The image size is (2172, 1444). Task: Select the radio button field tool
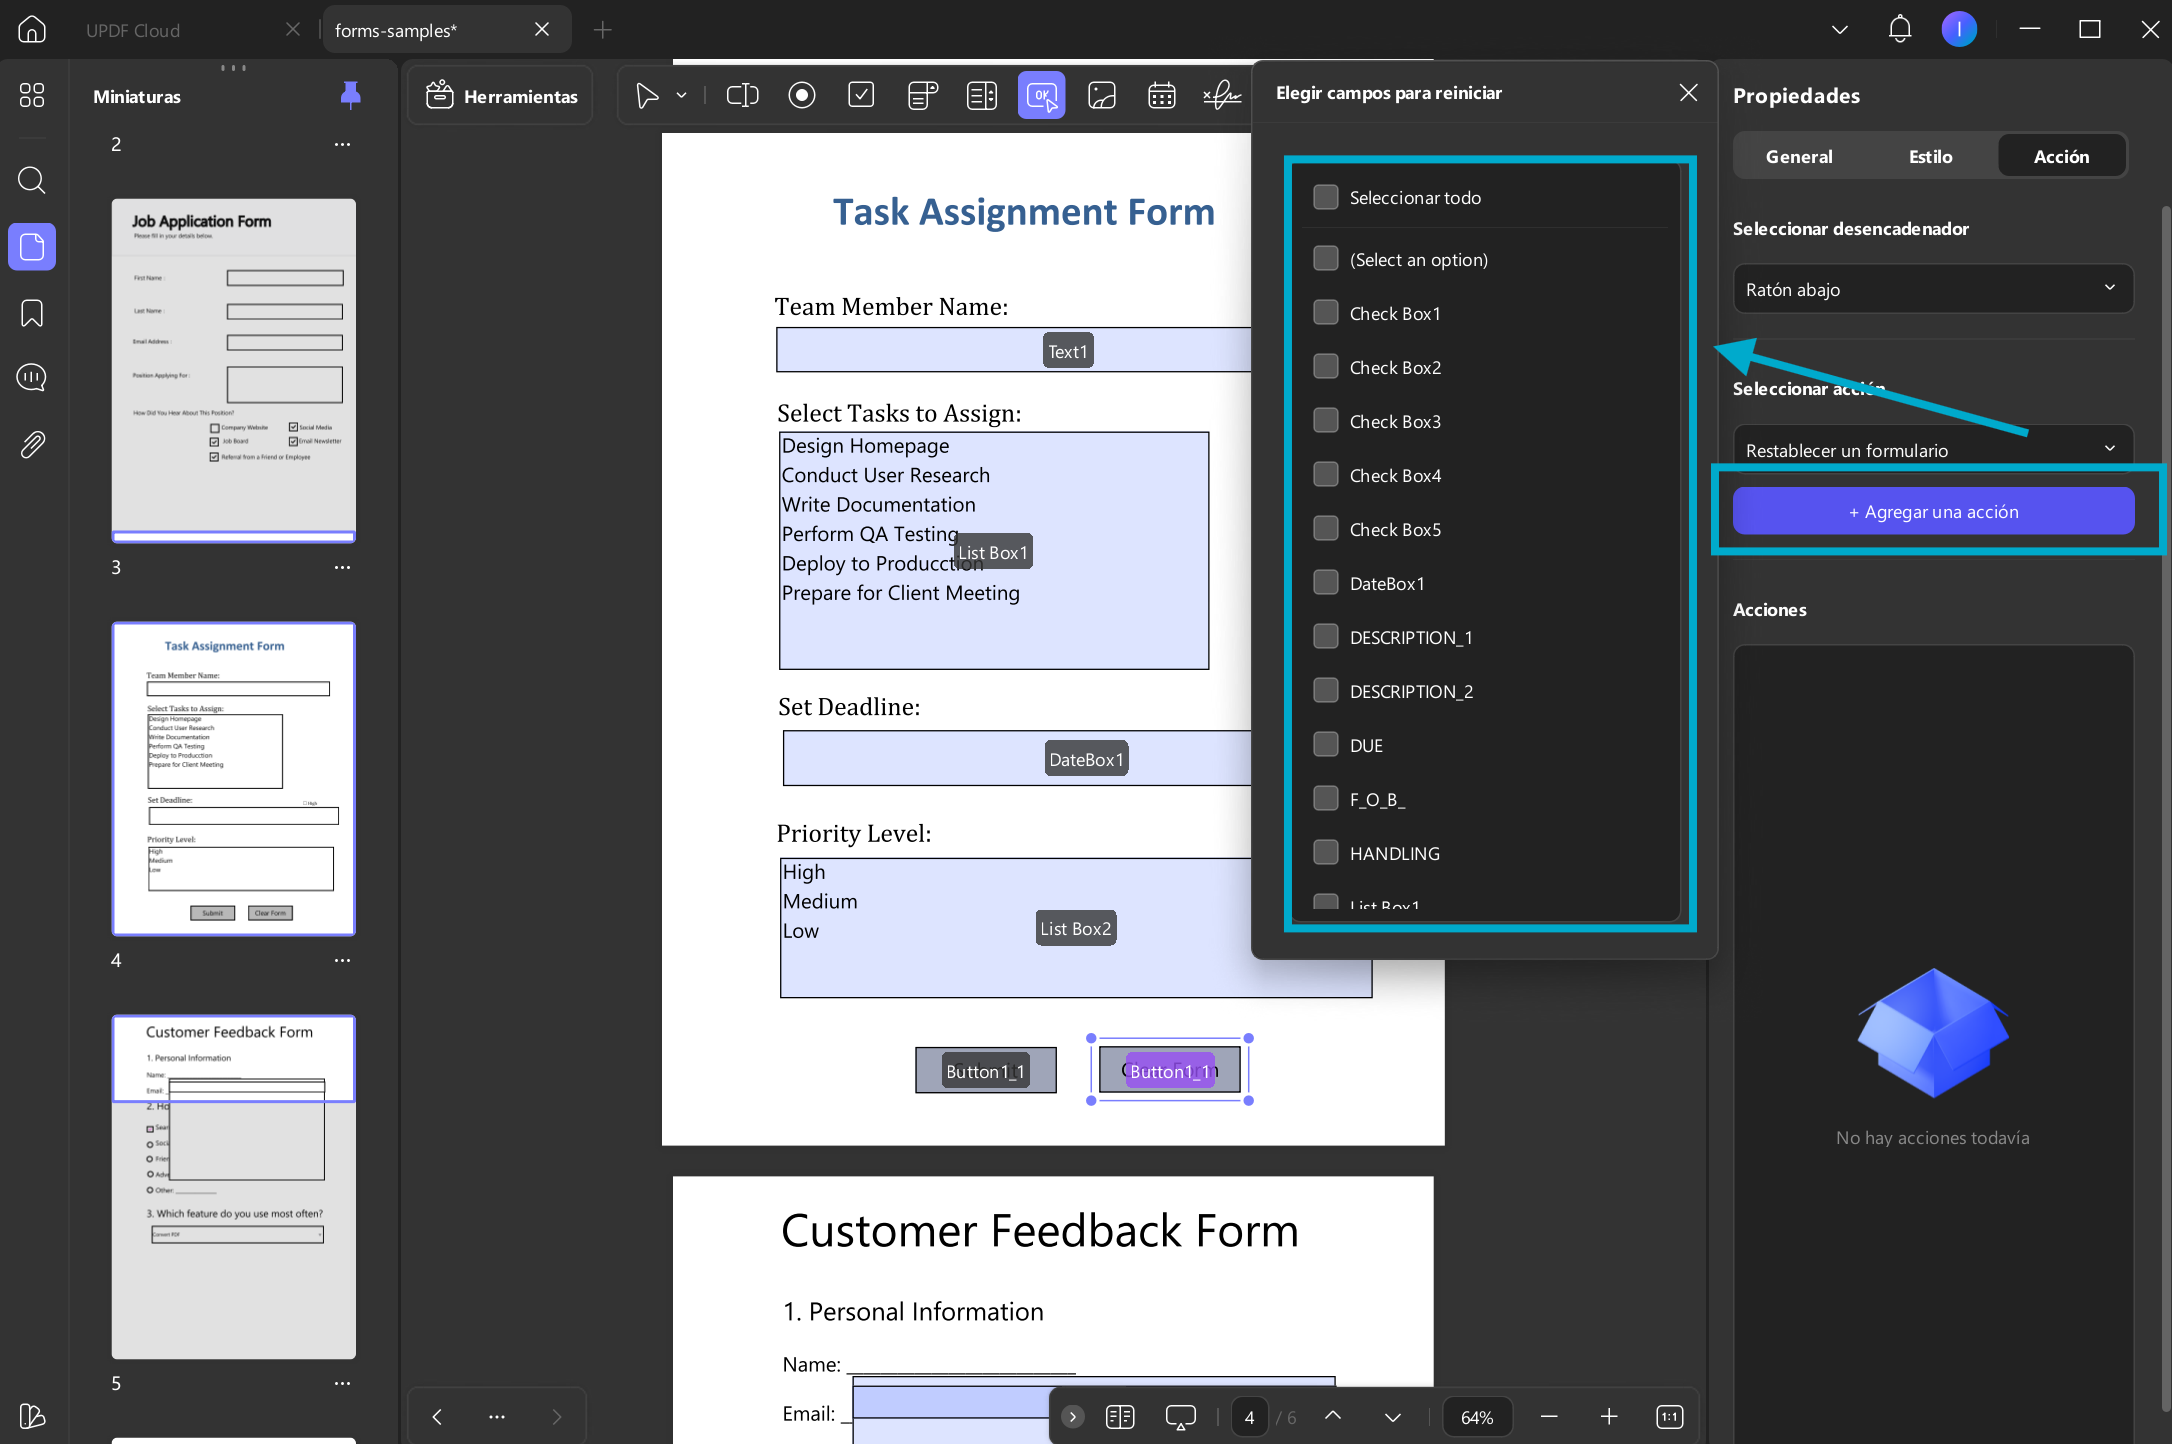click(802, 96)
